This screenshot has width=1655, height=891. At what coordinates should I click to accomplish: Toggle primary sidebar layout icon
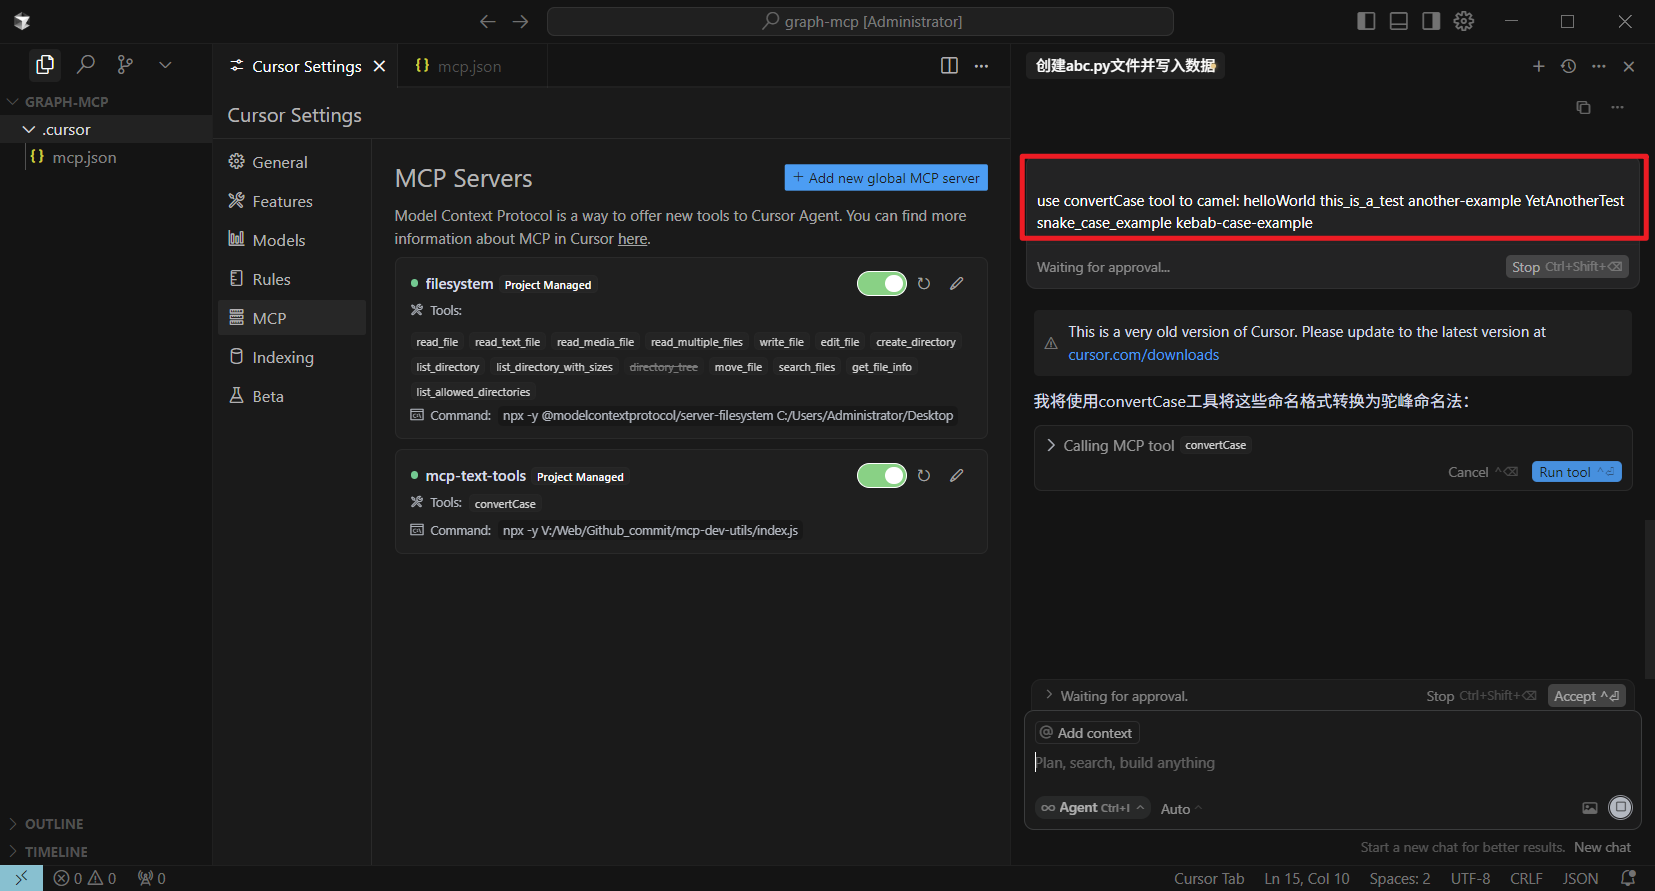point(1366,21)
